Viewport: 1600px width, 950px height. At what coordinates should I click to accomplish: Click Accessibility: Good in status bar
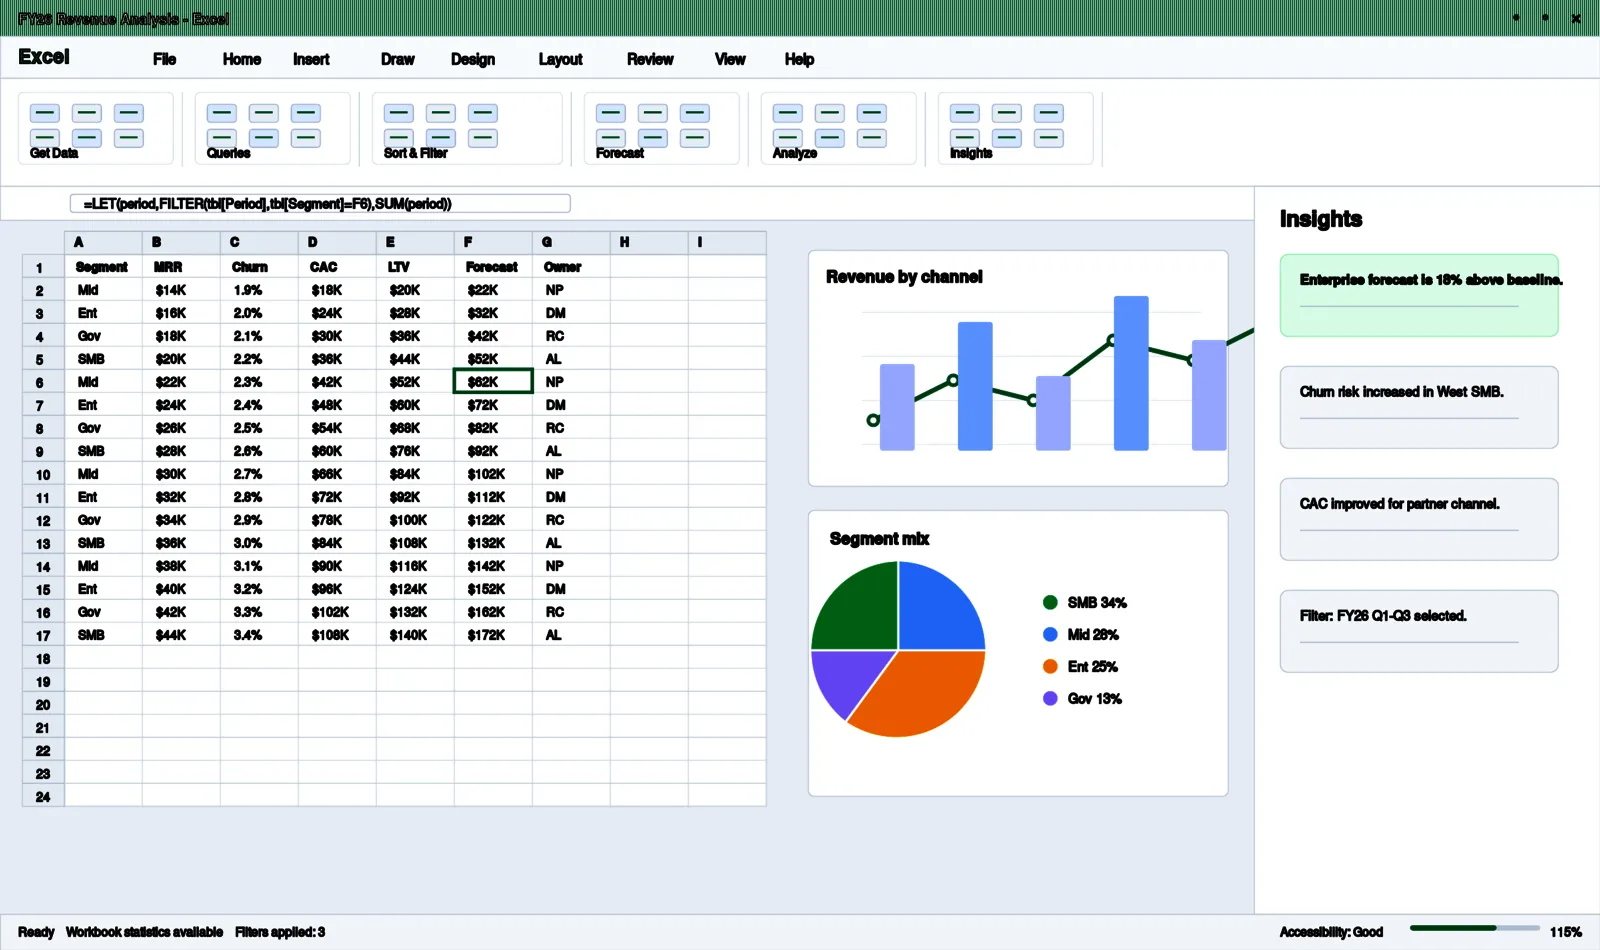pos(1331,932)
